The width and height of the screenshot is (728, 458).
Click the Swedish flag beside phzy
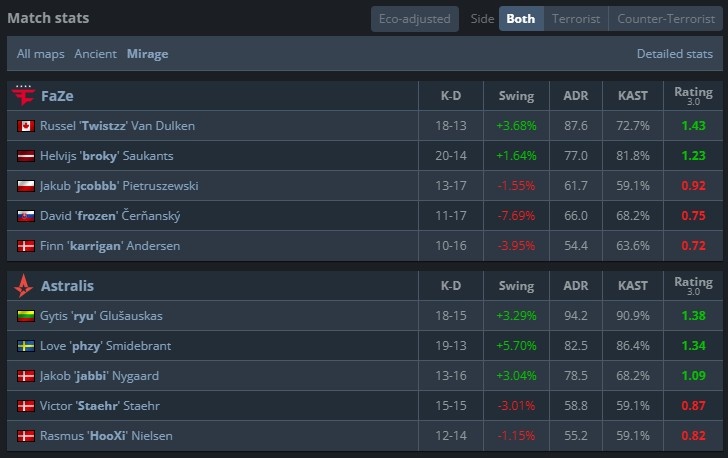[x=26, y=346]
